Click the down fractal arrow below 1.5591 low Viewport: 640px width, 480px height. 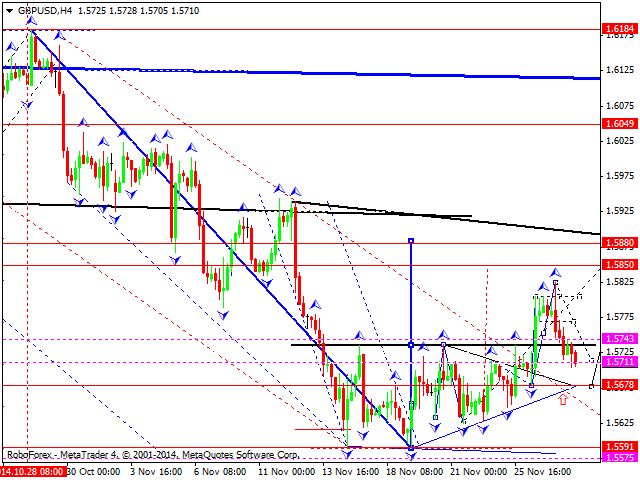tap(411, 456)
